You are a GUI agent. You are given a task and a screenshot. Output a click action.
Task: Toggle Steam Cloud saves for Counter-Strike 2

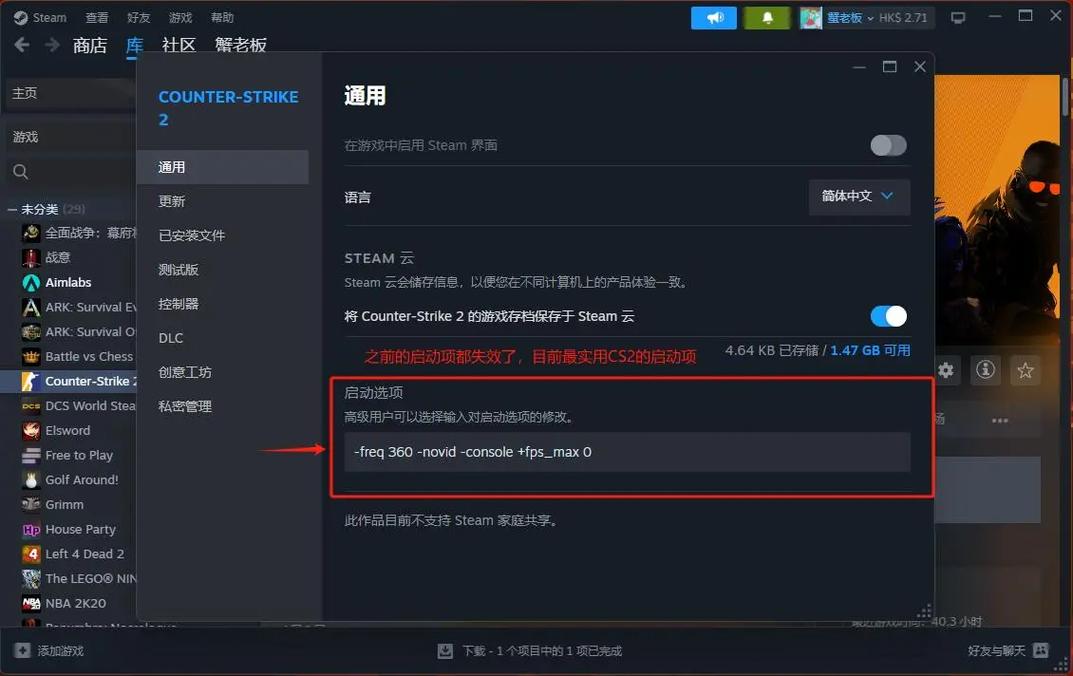click(888, 316)
